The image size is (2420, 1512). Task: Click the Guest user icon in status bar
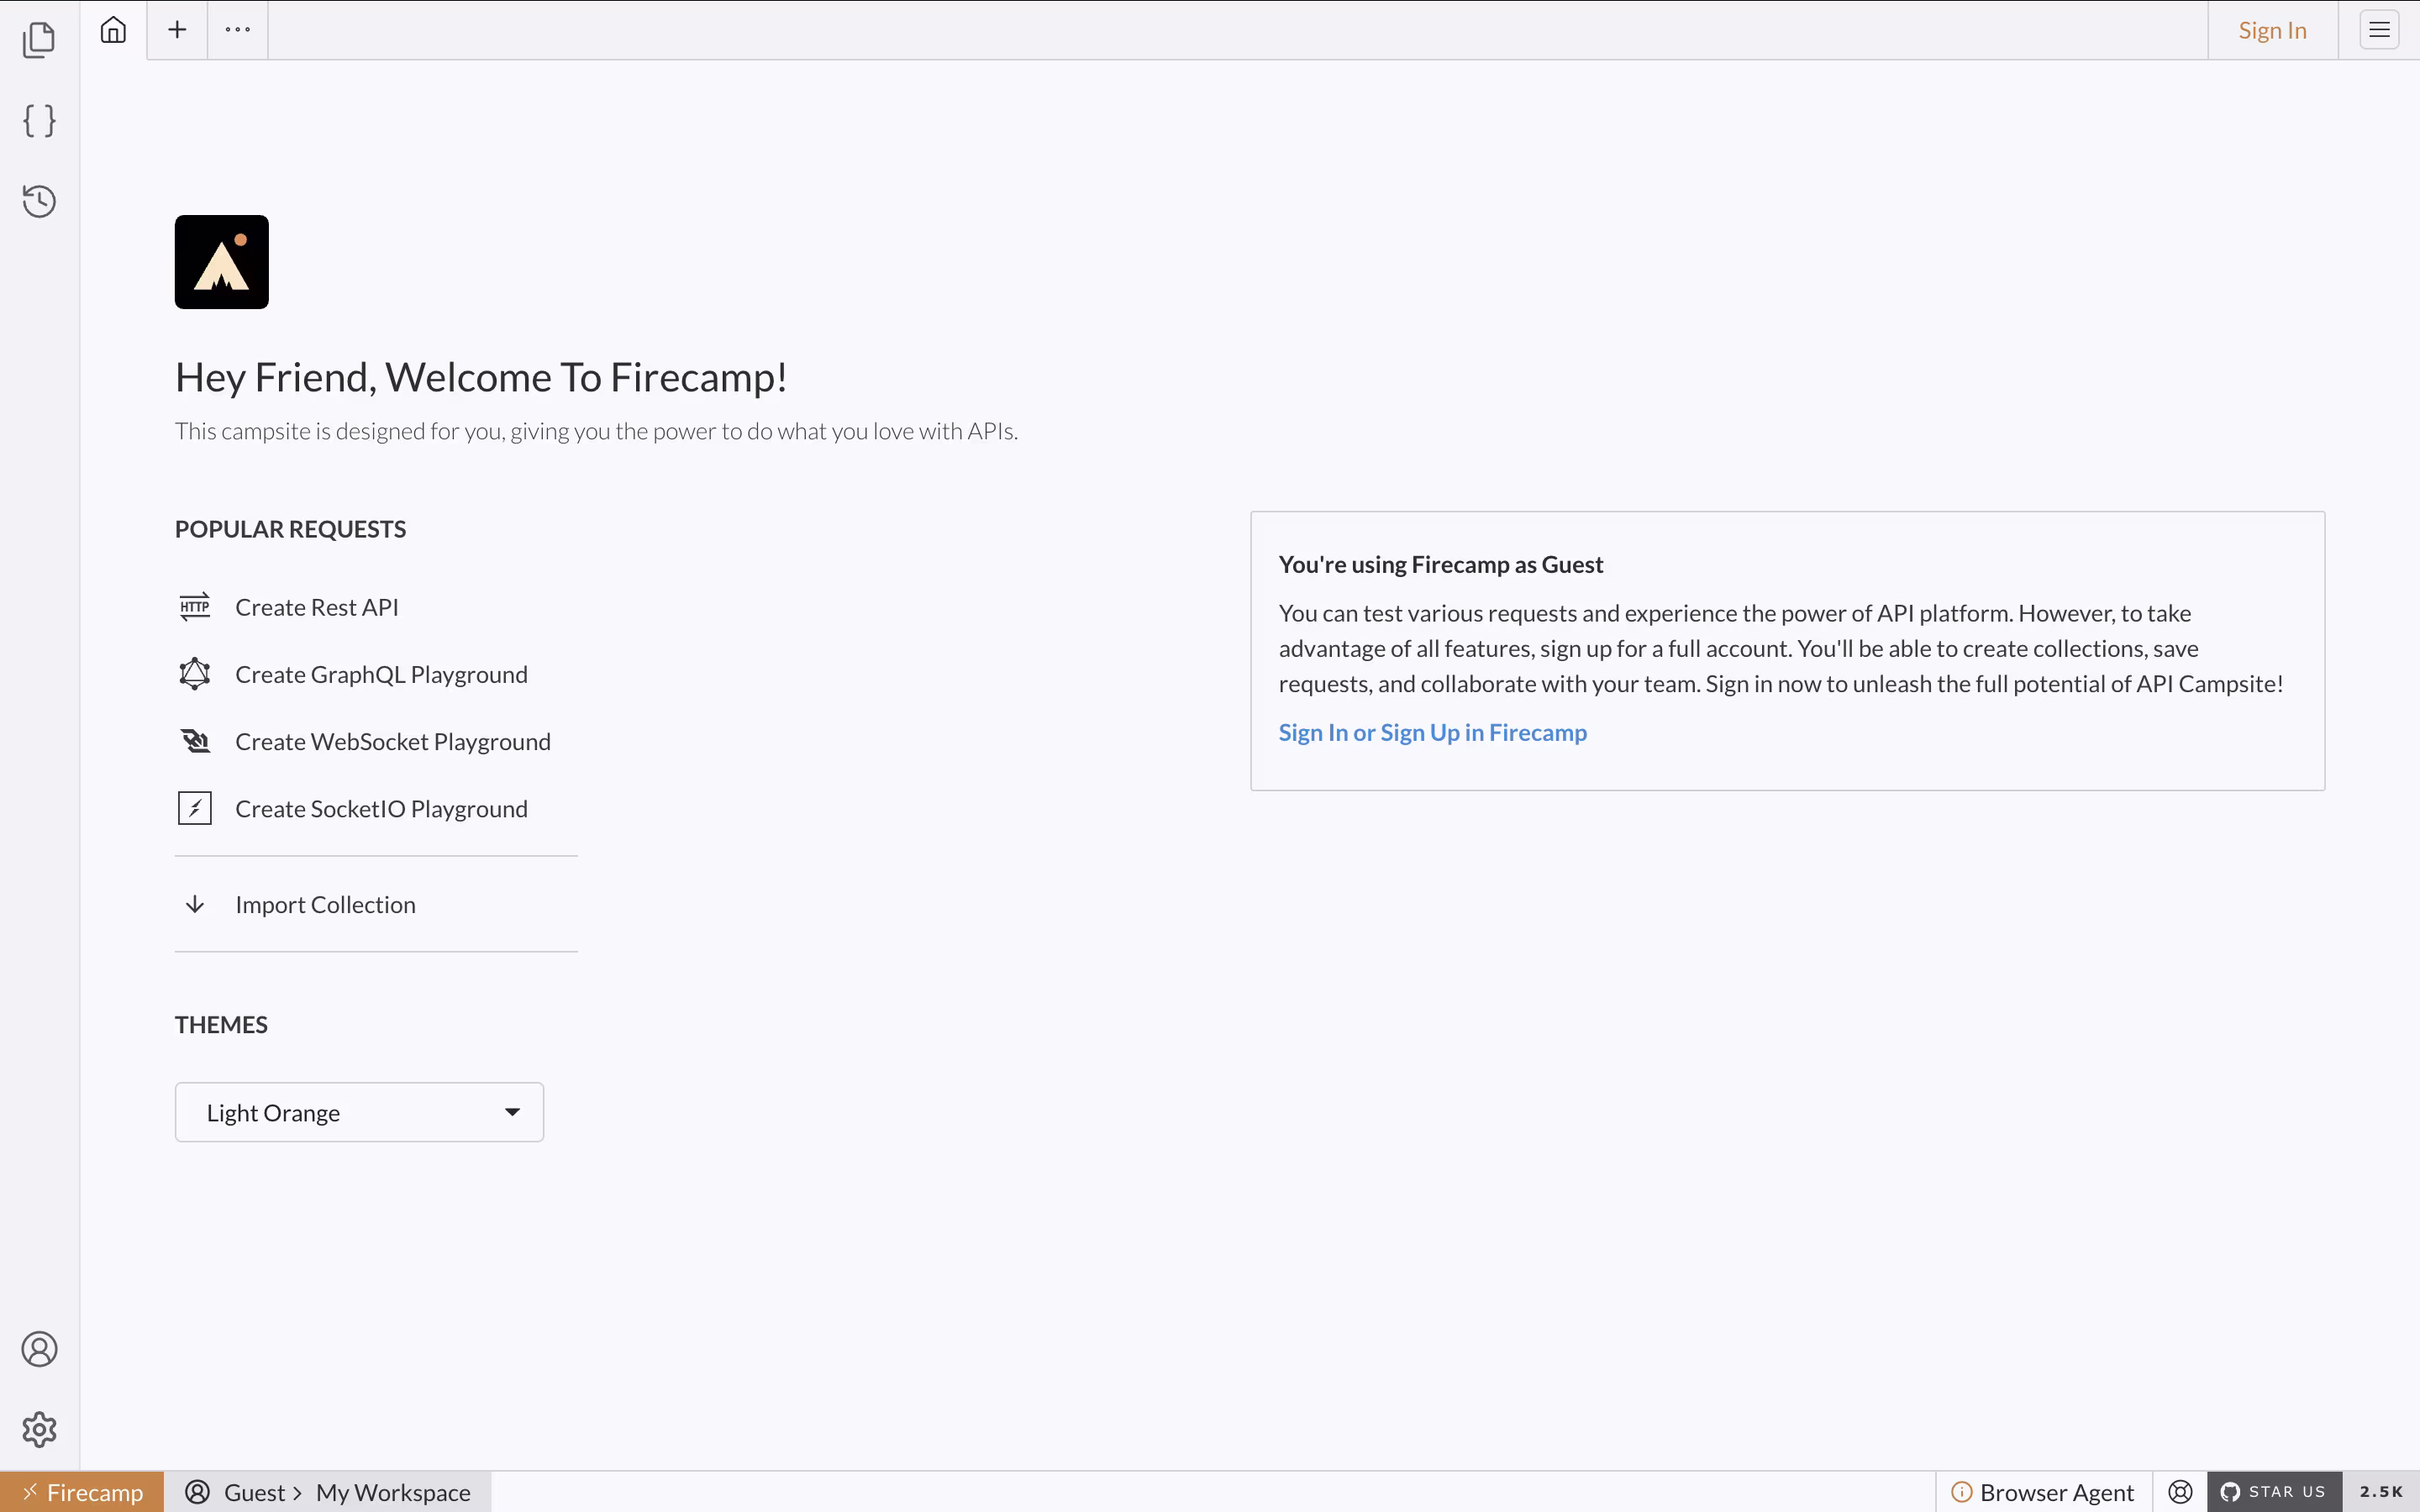tap(198, 1492)
